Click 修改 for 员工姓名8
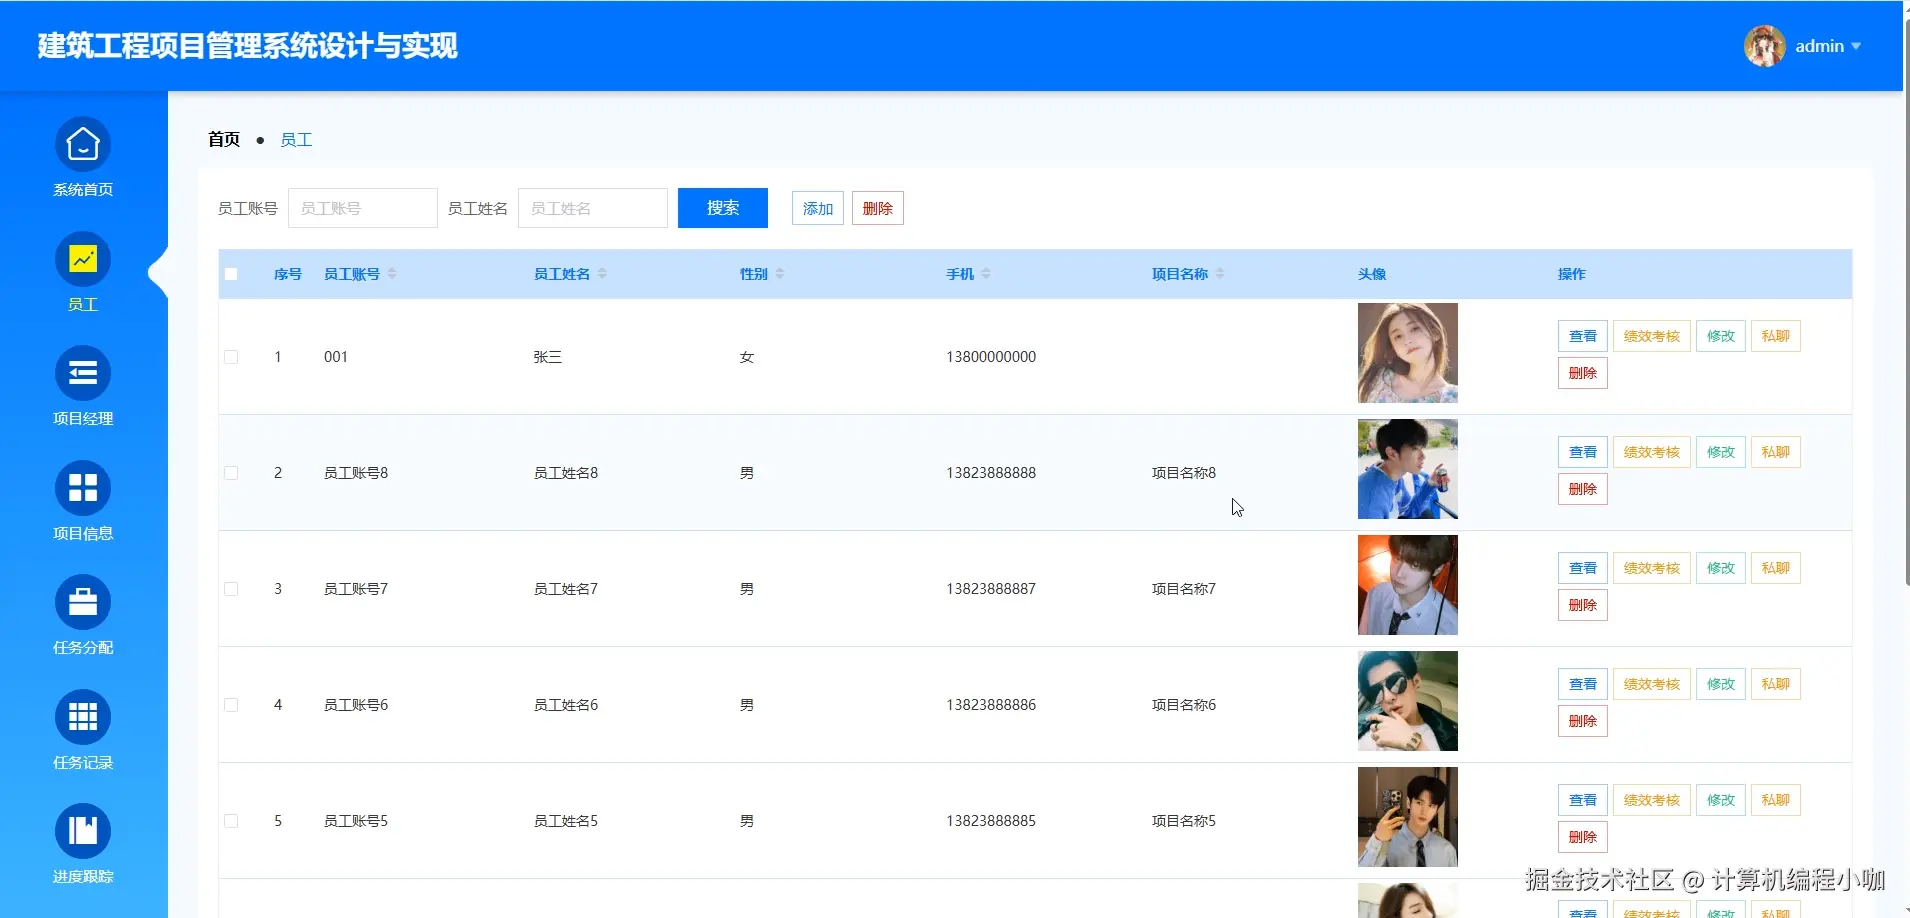 [1721, 452]
